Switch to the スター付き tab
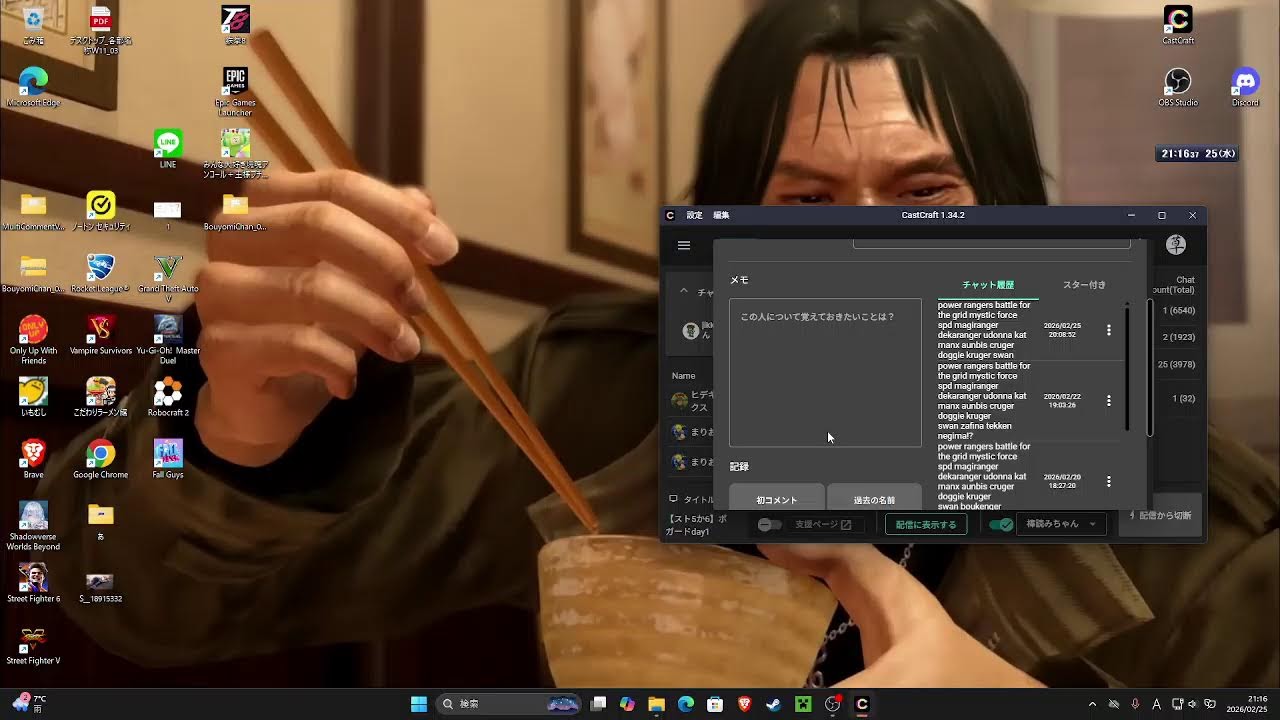Viewport: 1280px width, 720px height. tap(1084, 285)
